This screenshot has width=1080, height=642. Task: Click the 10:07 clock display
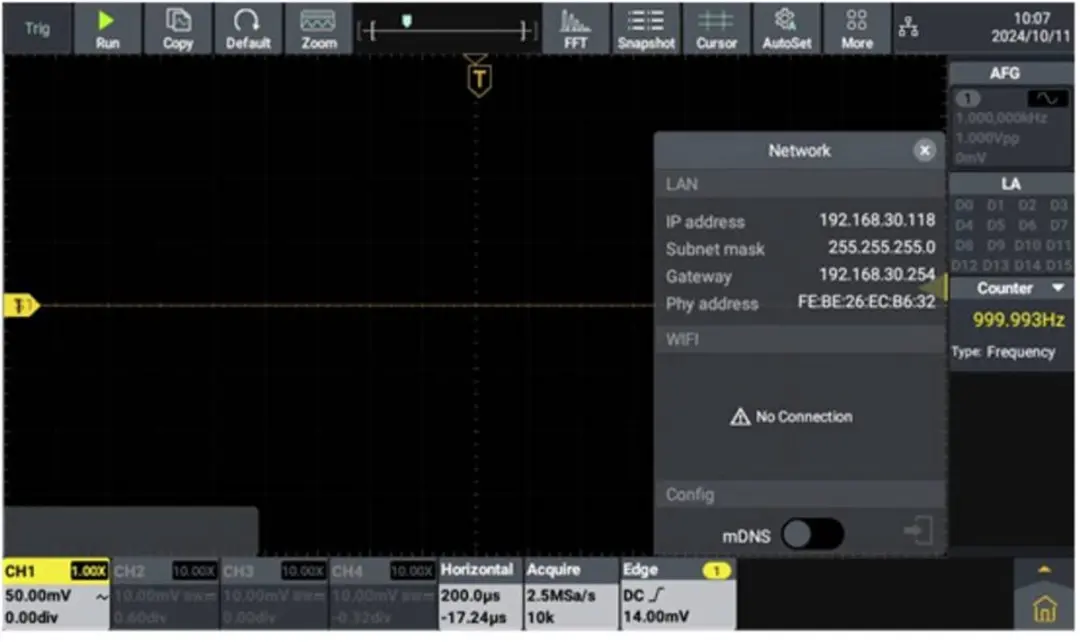tap(1031, 19)
